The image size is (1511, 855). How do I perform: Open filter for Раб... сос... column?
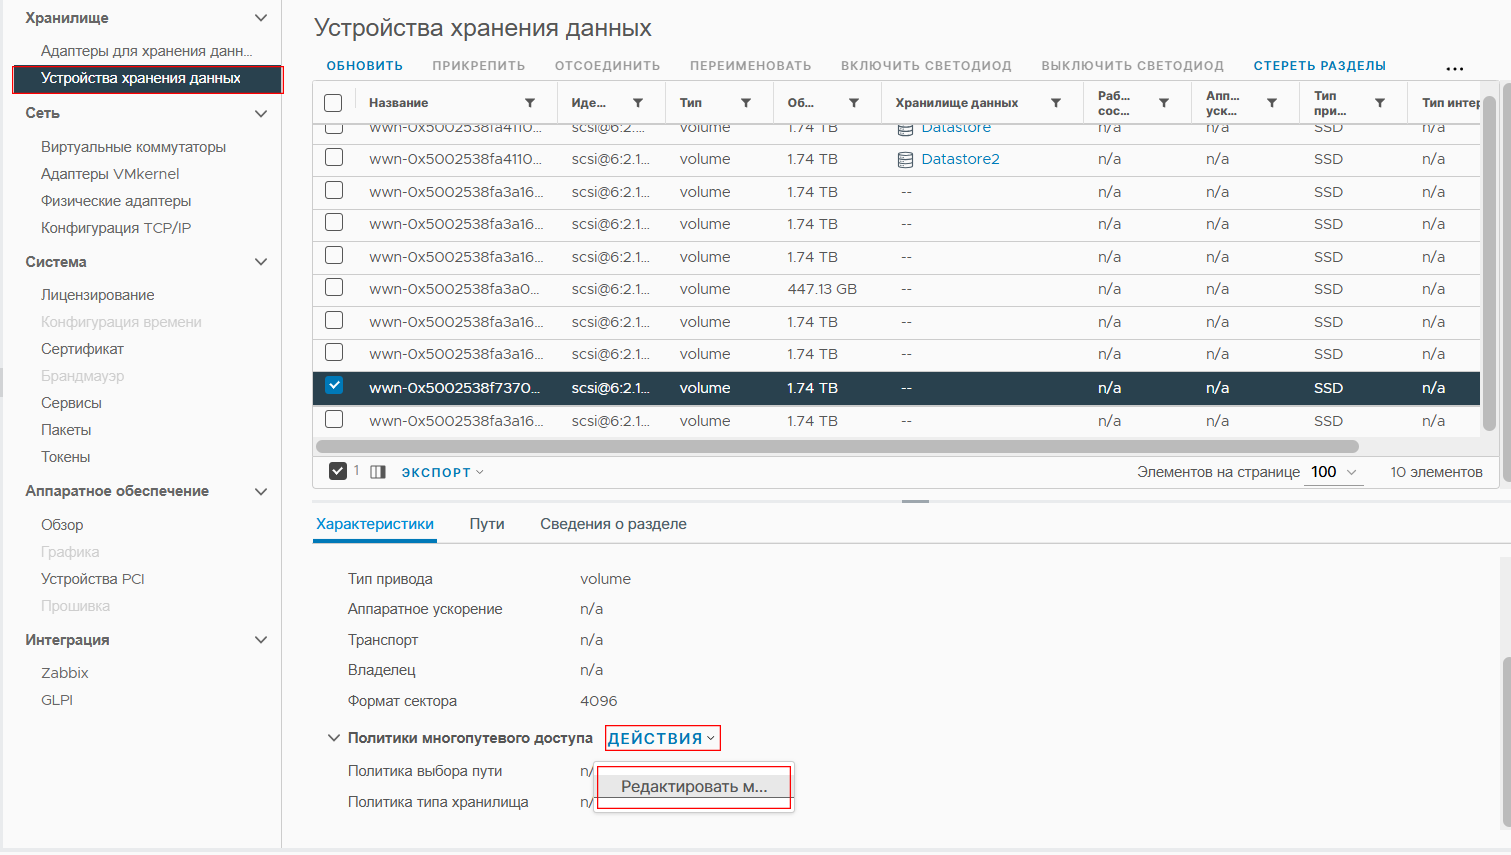point(1164,103)
